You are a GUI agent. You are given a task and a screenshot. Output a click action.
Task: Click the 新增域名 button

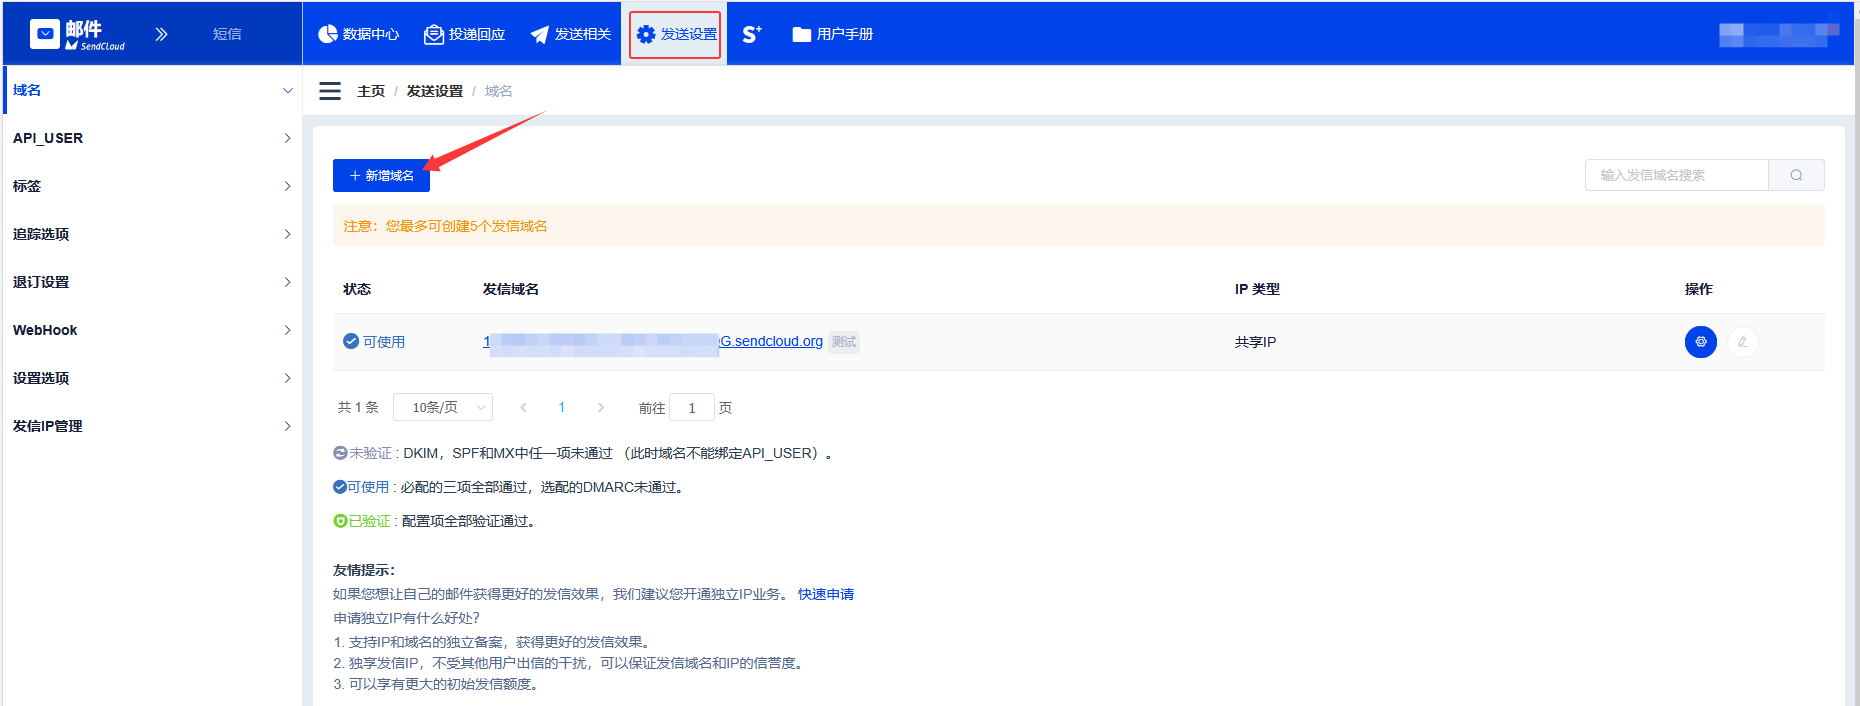click(381, 175)
